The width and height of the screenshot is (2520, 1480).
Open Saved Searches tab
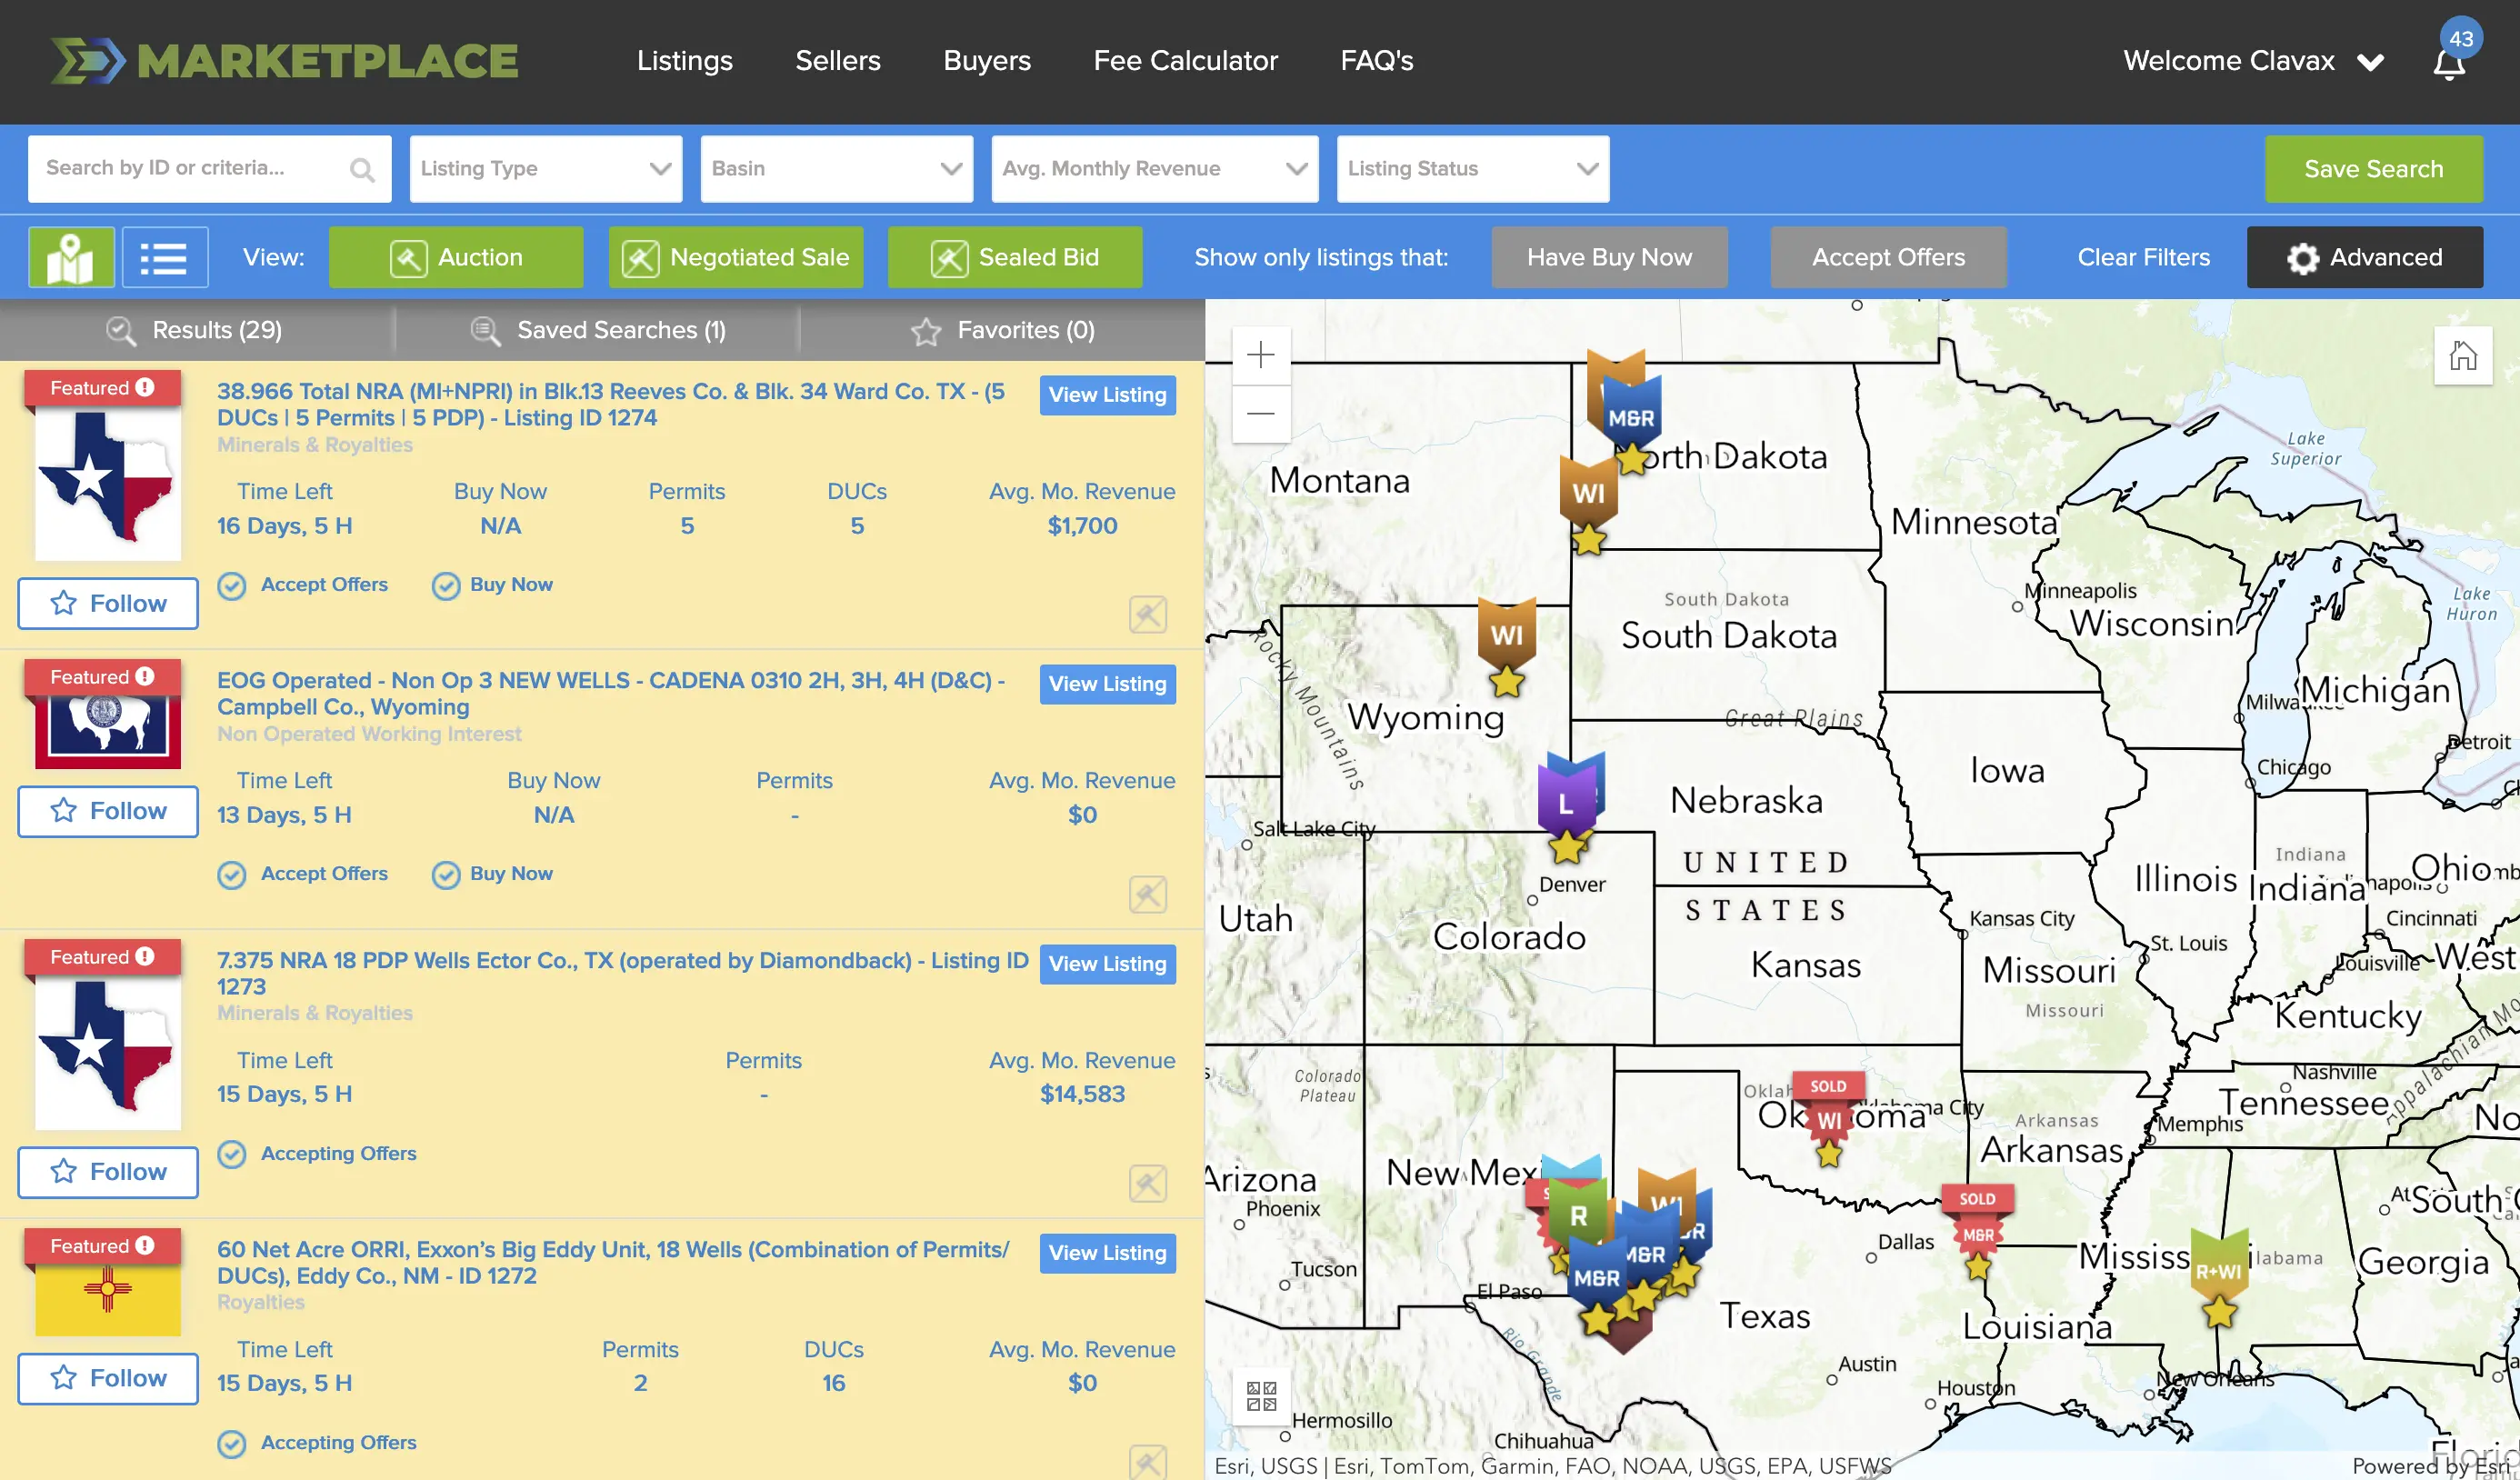tap(599, 330)
